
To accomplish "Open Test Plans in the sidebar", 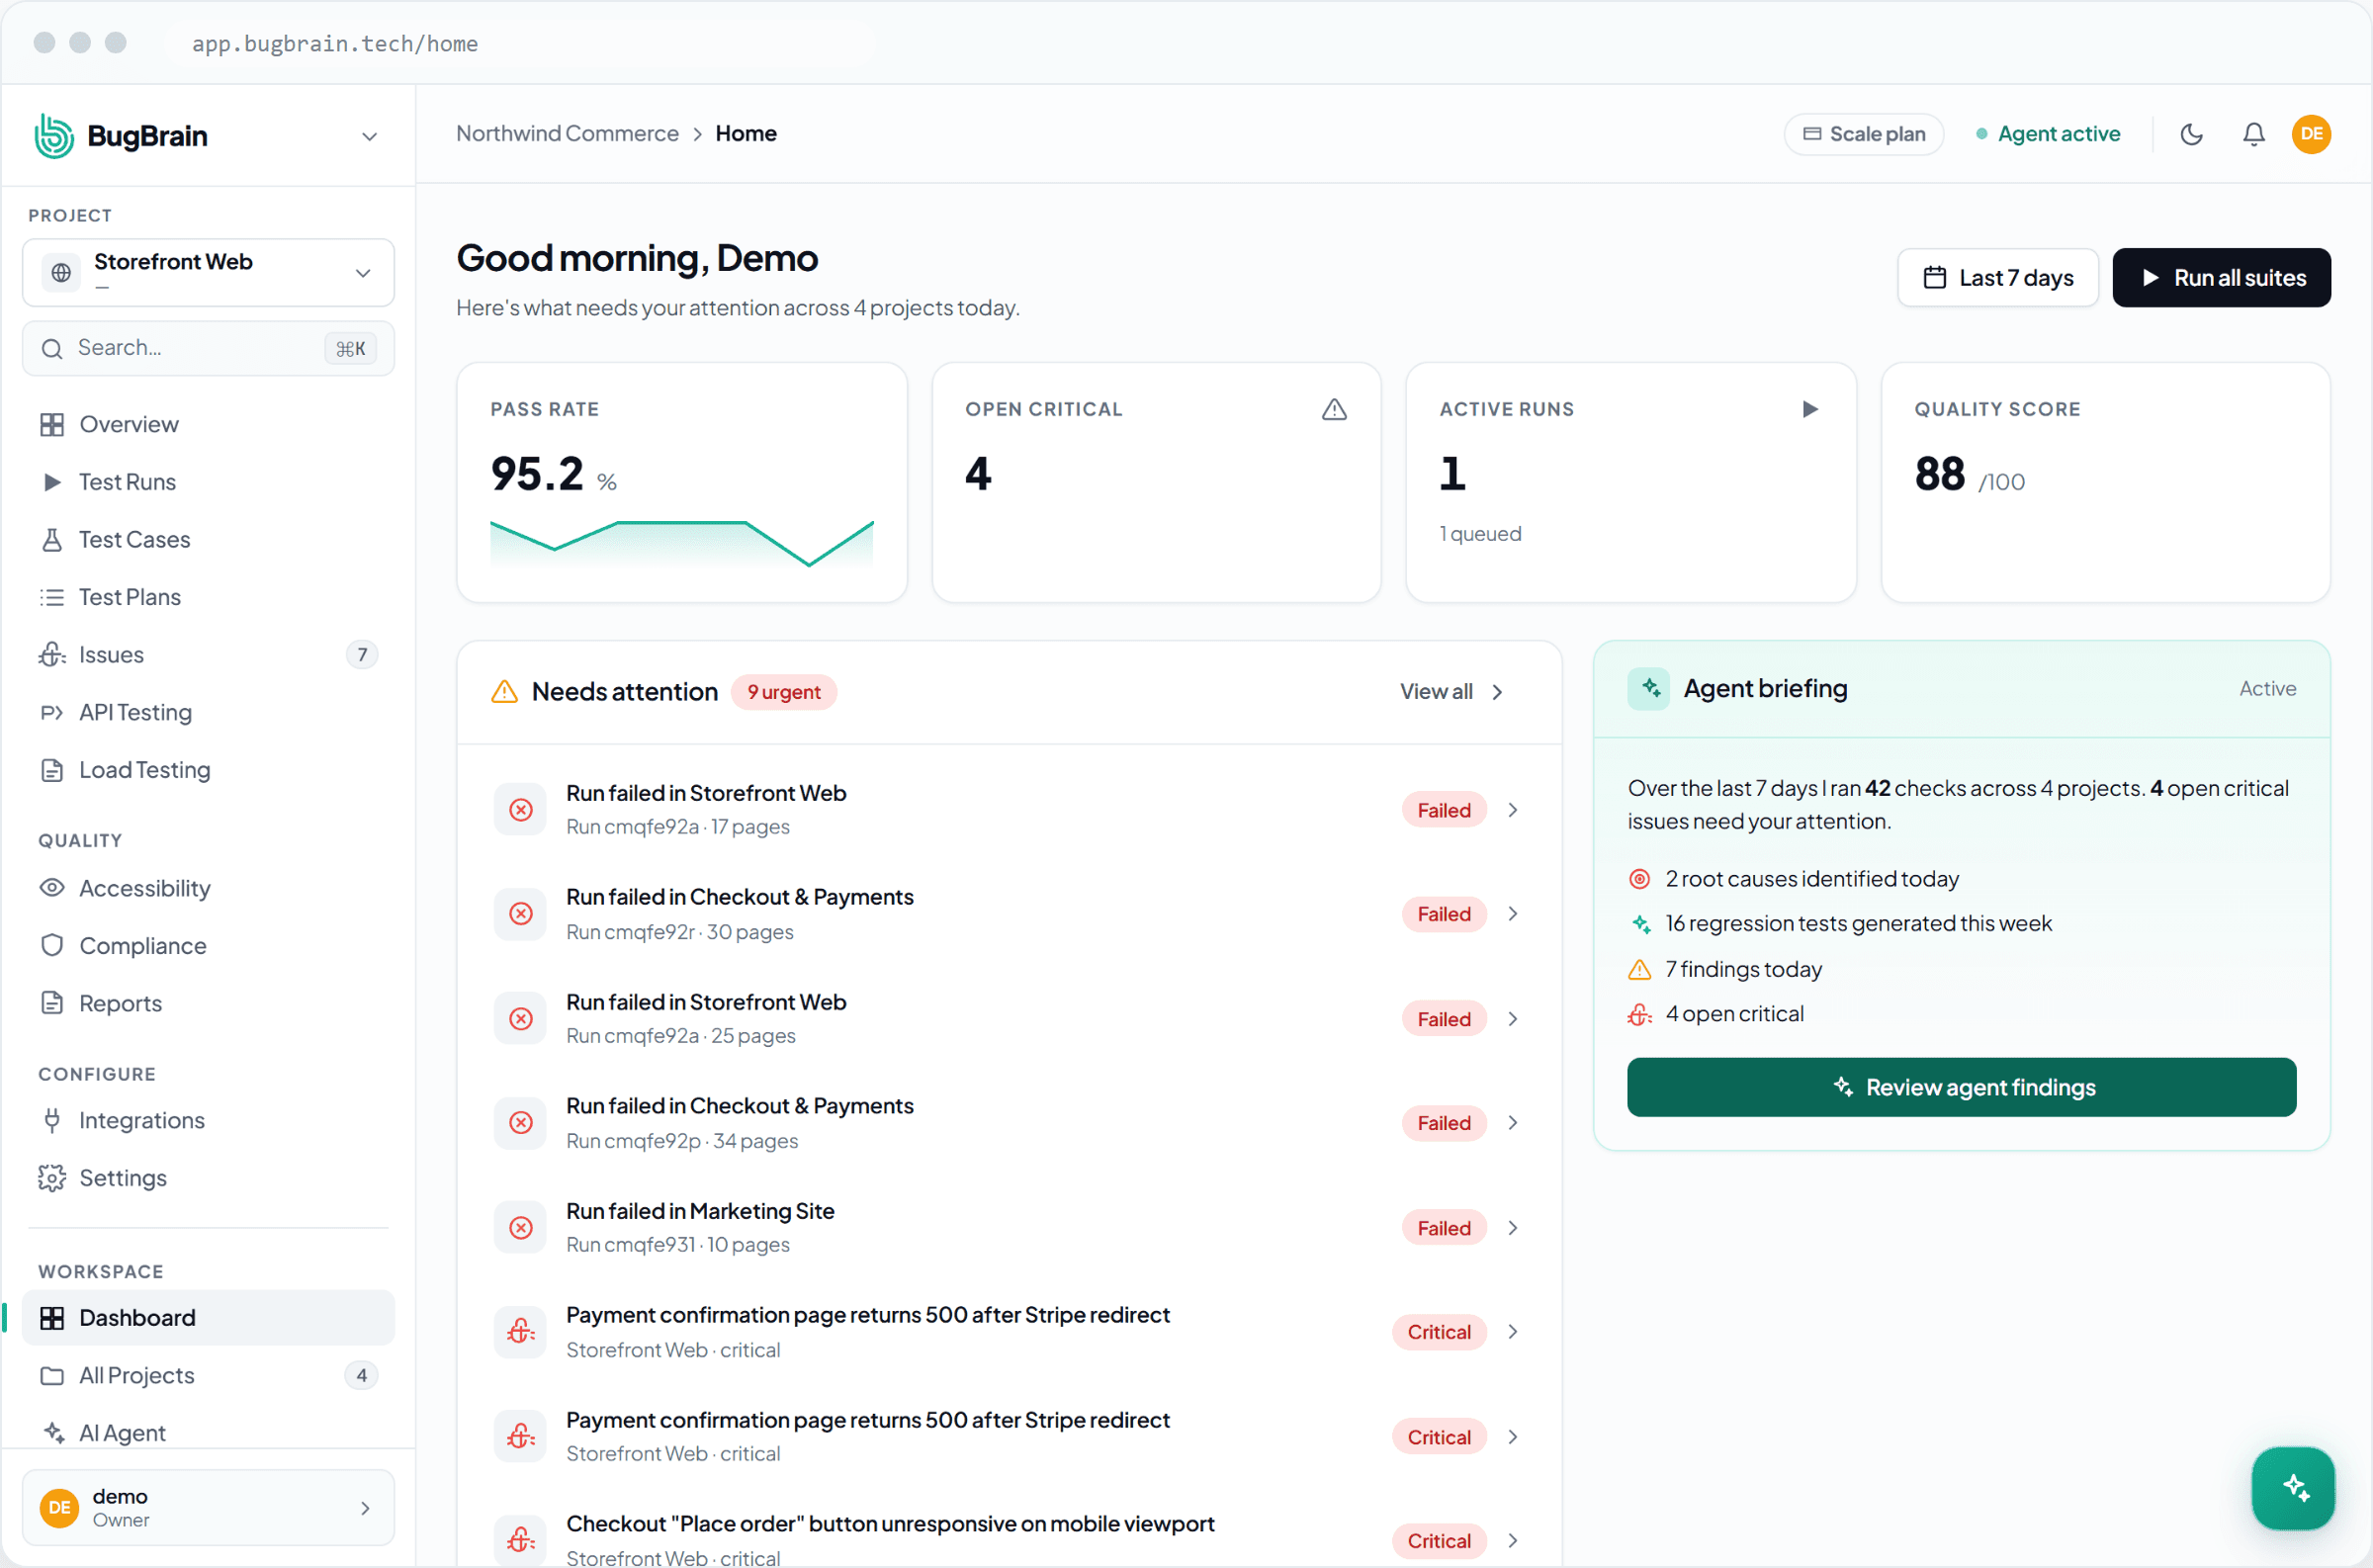I will point(208,597).
